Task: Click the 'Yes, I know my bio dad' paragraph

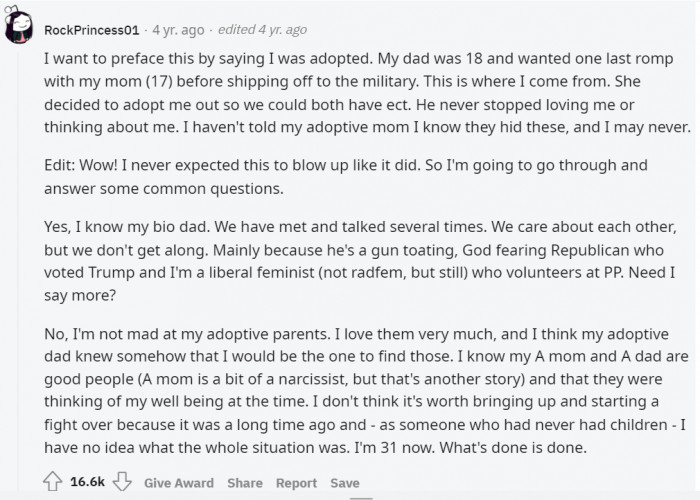Action: pos(360,261)
